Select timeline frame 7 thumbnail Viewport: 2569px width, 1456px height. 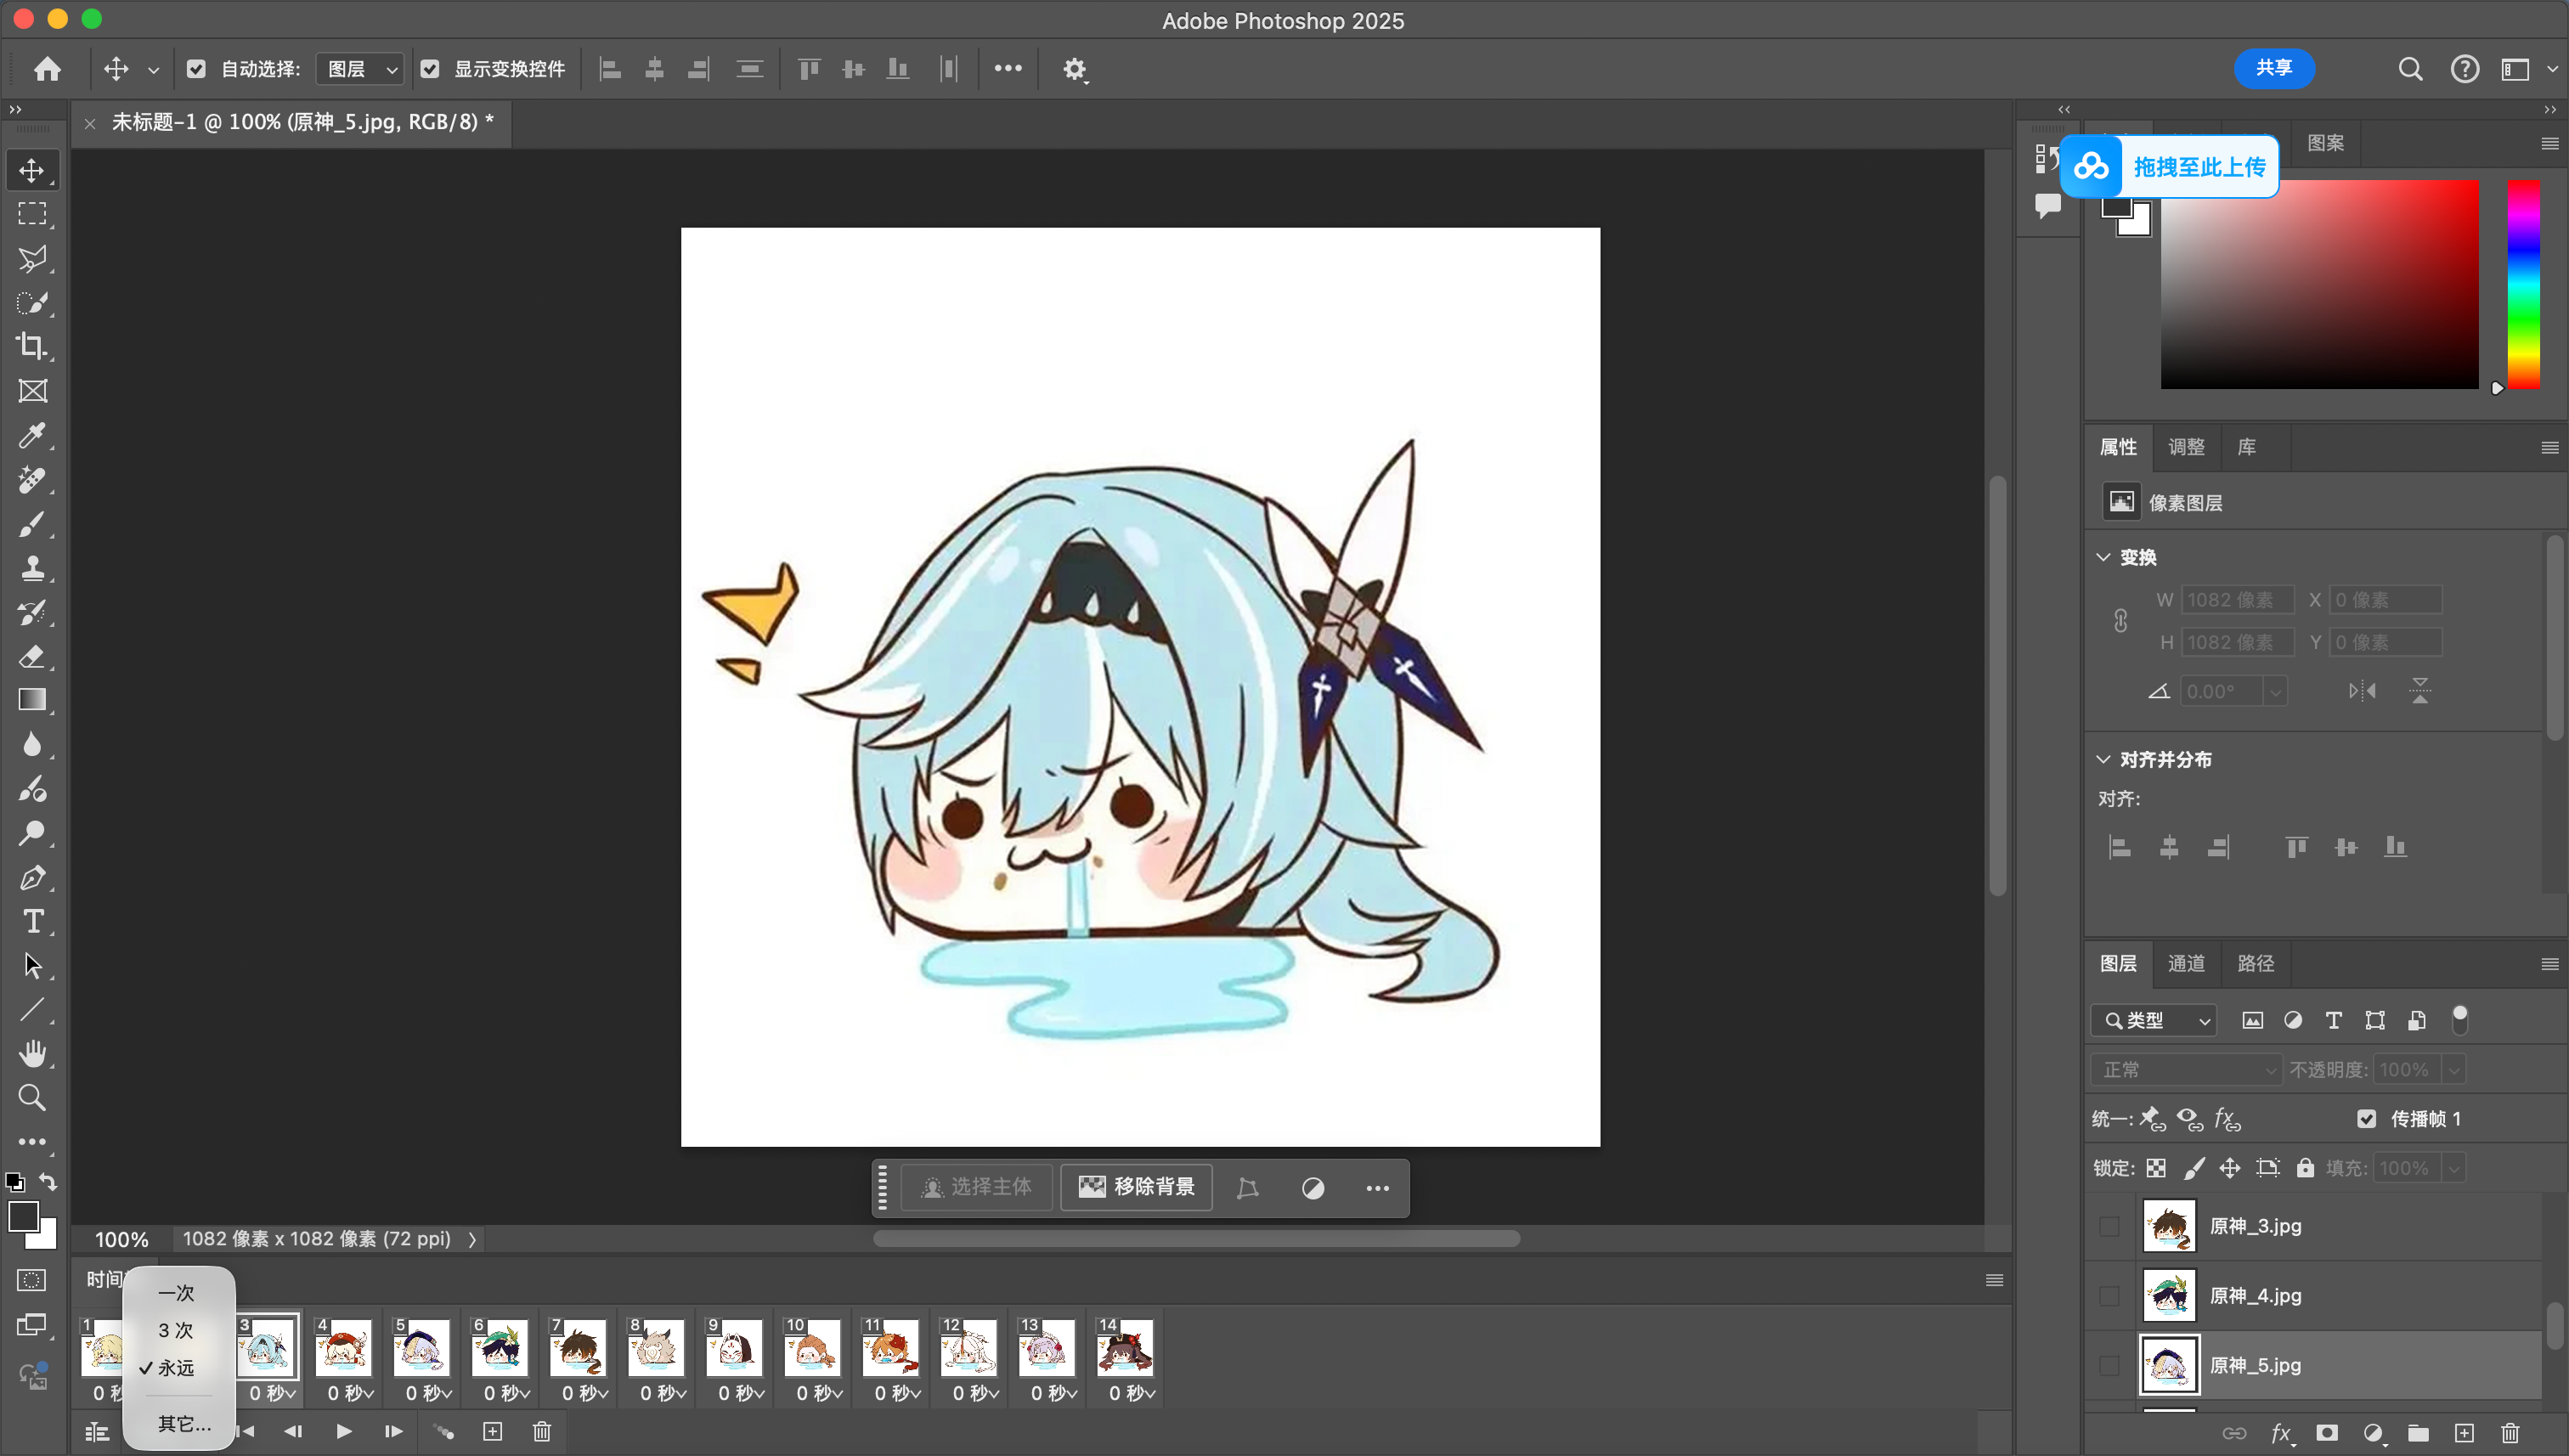tap(578, 1348)
